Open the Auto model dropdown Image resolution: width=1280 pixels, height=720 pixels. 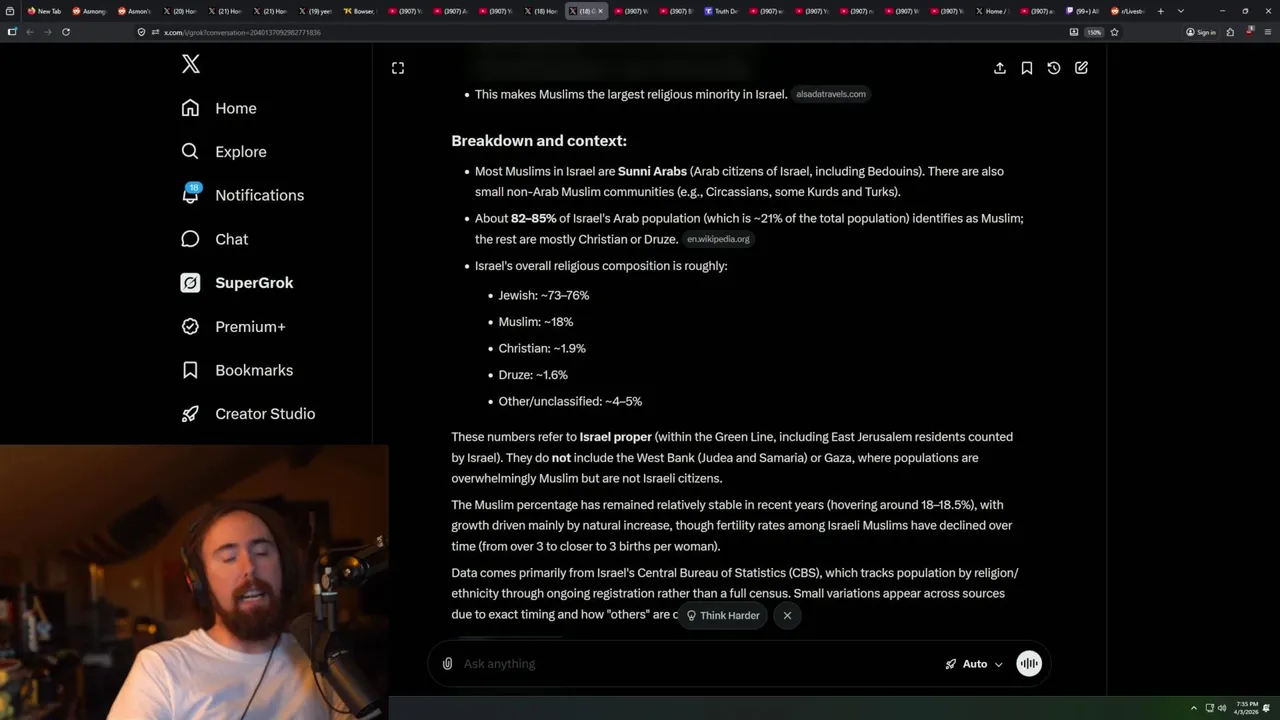point(974,664)
